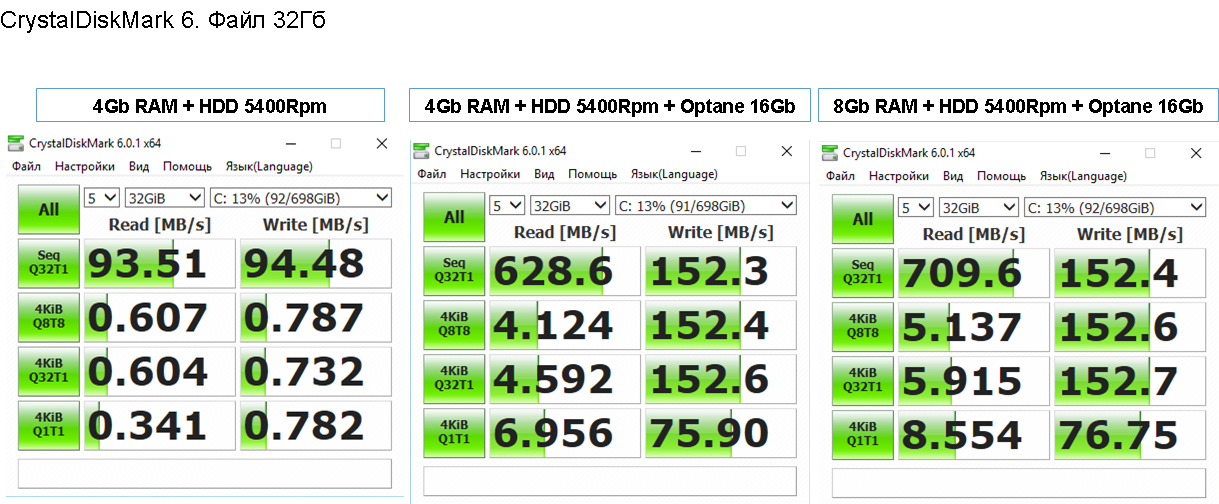Screen dimensions: 1219x504
Task: Start Seq Q32T1 in the middle window
Action: pos(454,270)
